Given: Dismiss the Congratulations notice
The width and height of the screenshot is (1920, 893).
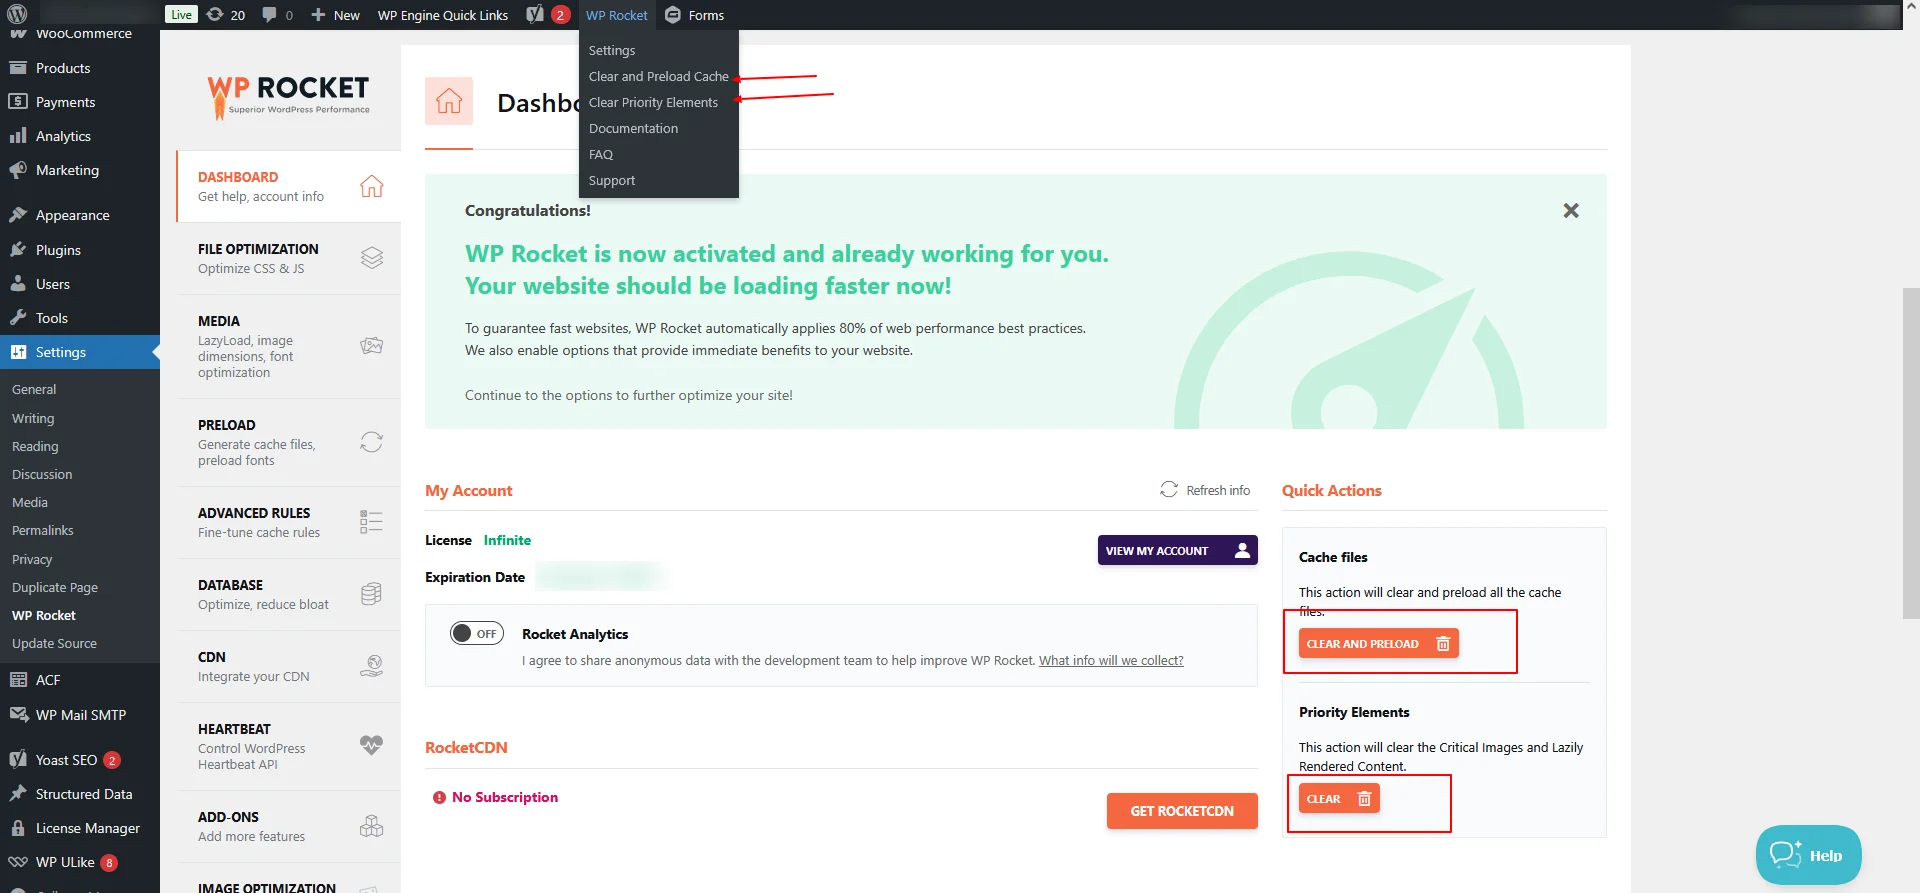Looking at the screenshot, I should tap(1571, 210).
